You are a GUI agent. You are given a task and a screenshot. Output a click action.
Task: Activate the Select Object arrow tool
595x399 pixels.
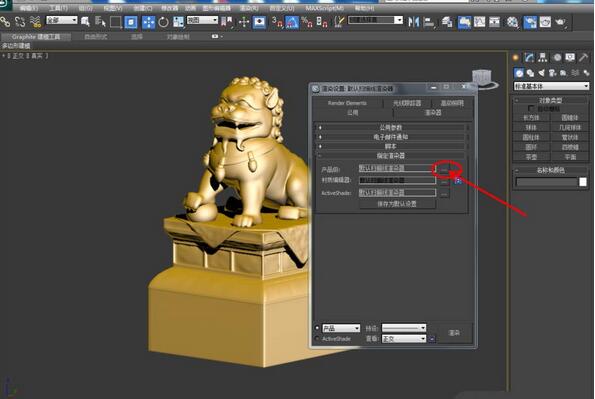85,22
